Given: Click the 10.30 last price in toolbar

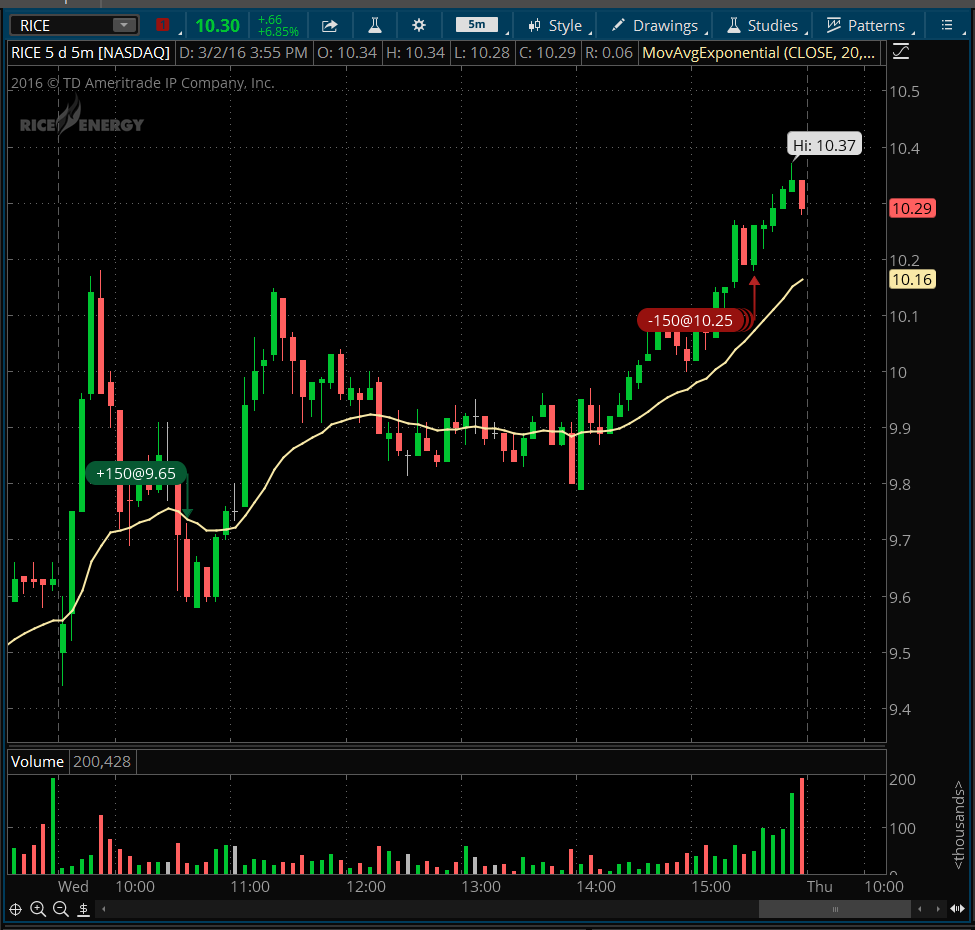Looking at the screenshot, I should point(217,25).
